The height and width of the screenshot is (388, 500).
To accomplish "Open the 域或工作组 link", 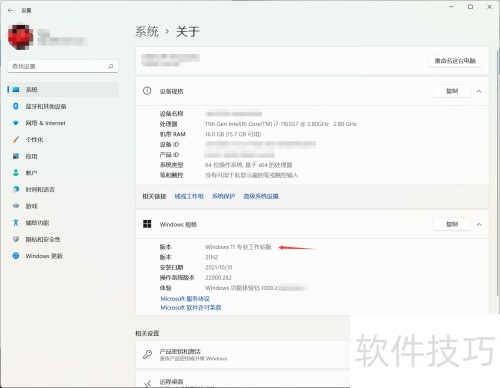I will [189, 196].
